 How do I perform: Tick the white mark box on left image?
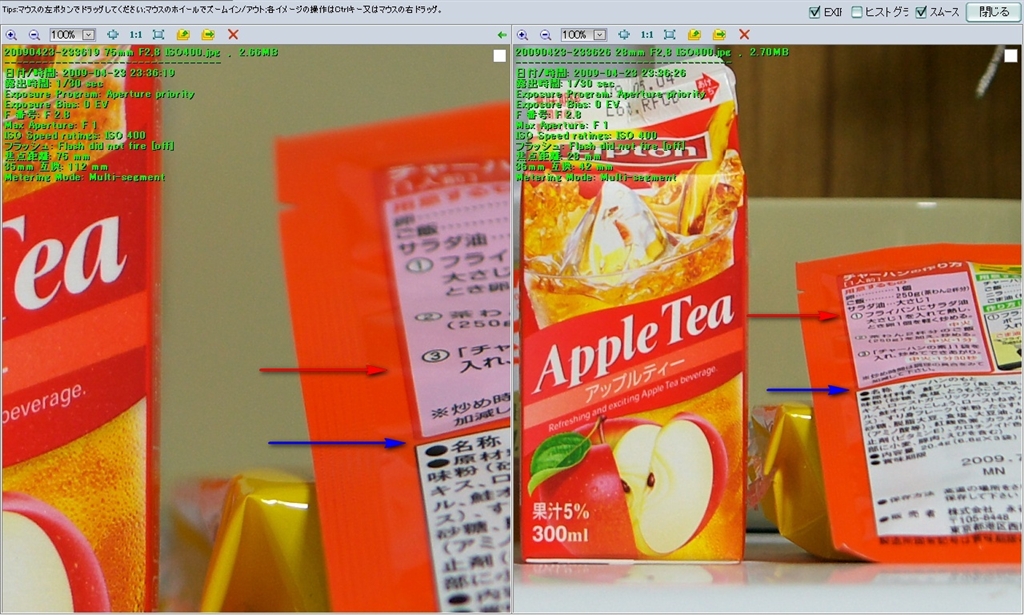(x=500, y=56)
